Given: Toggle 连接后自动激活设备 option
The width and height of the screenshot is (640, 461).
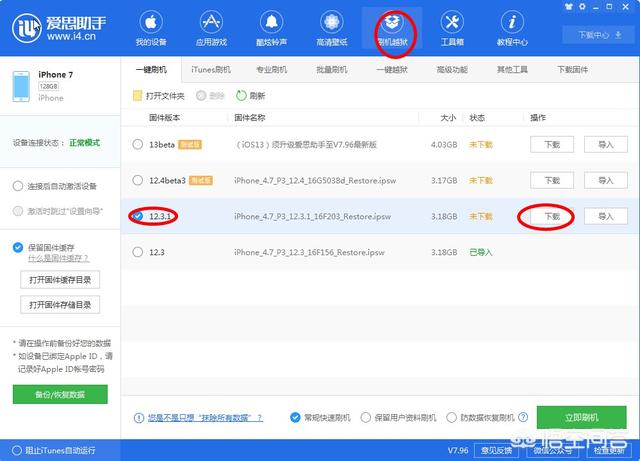Looking at the screenshot, I should pos(18,186).
